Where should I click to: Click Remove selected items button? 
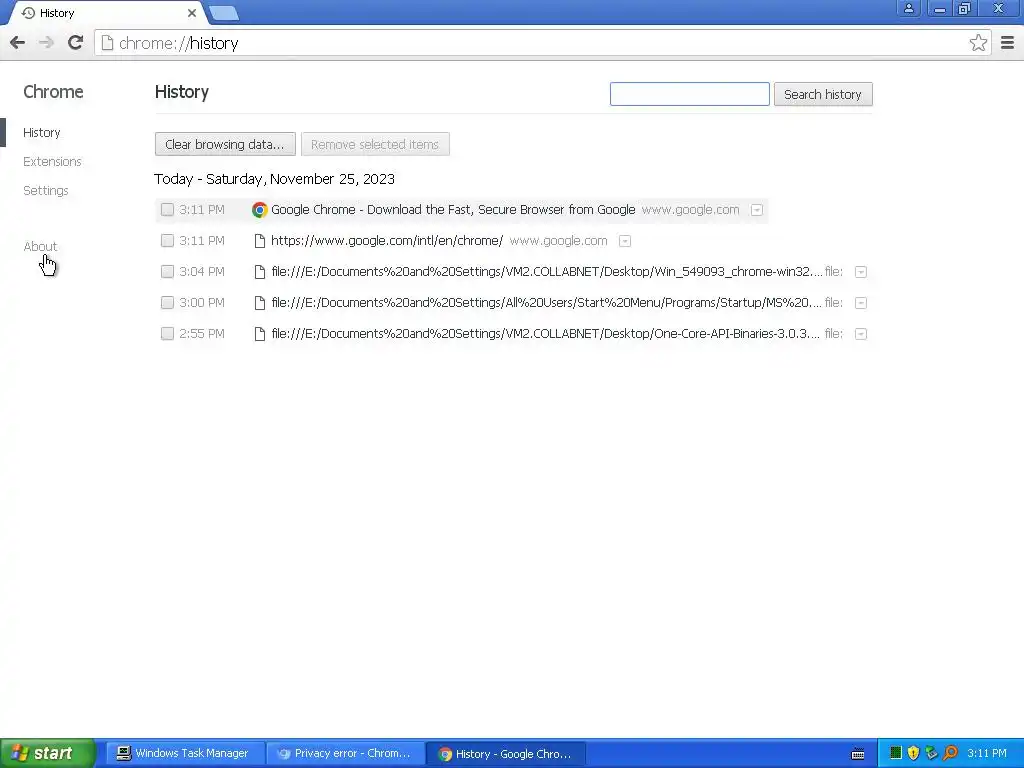375,144
